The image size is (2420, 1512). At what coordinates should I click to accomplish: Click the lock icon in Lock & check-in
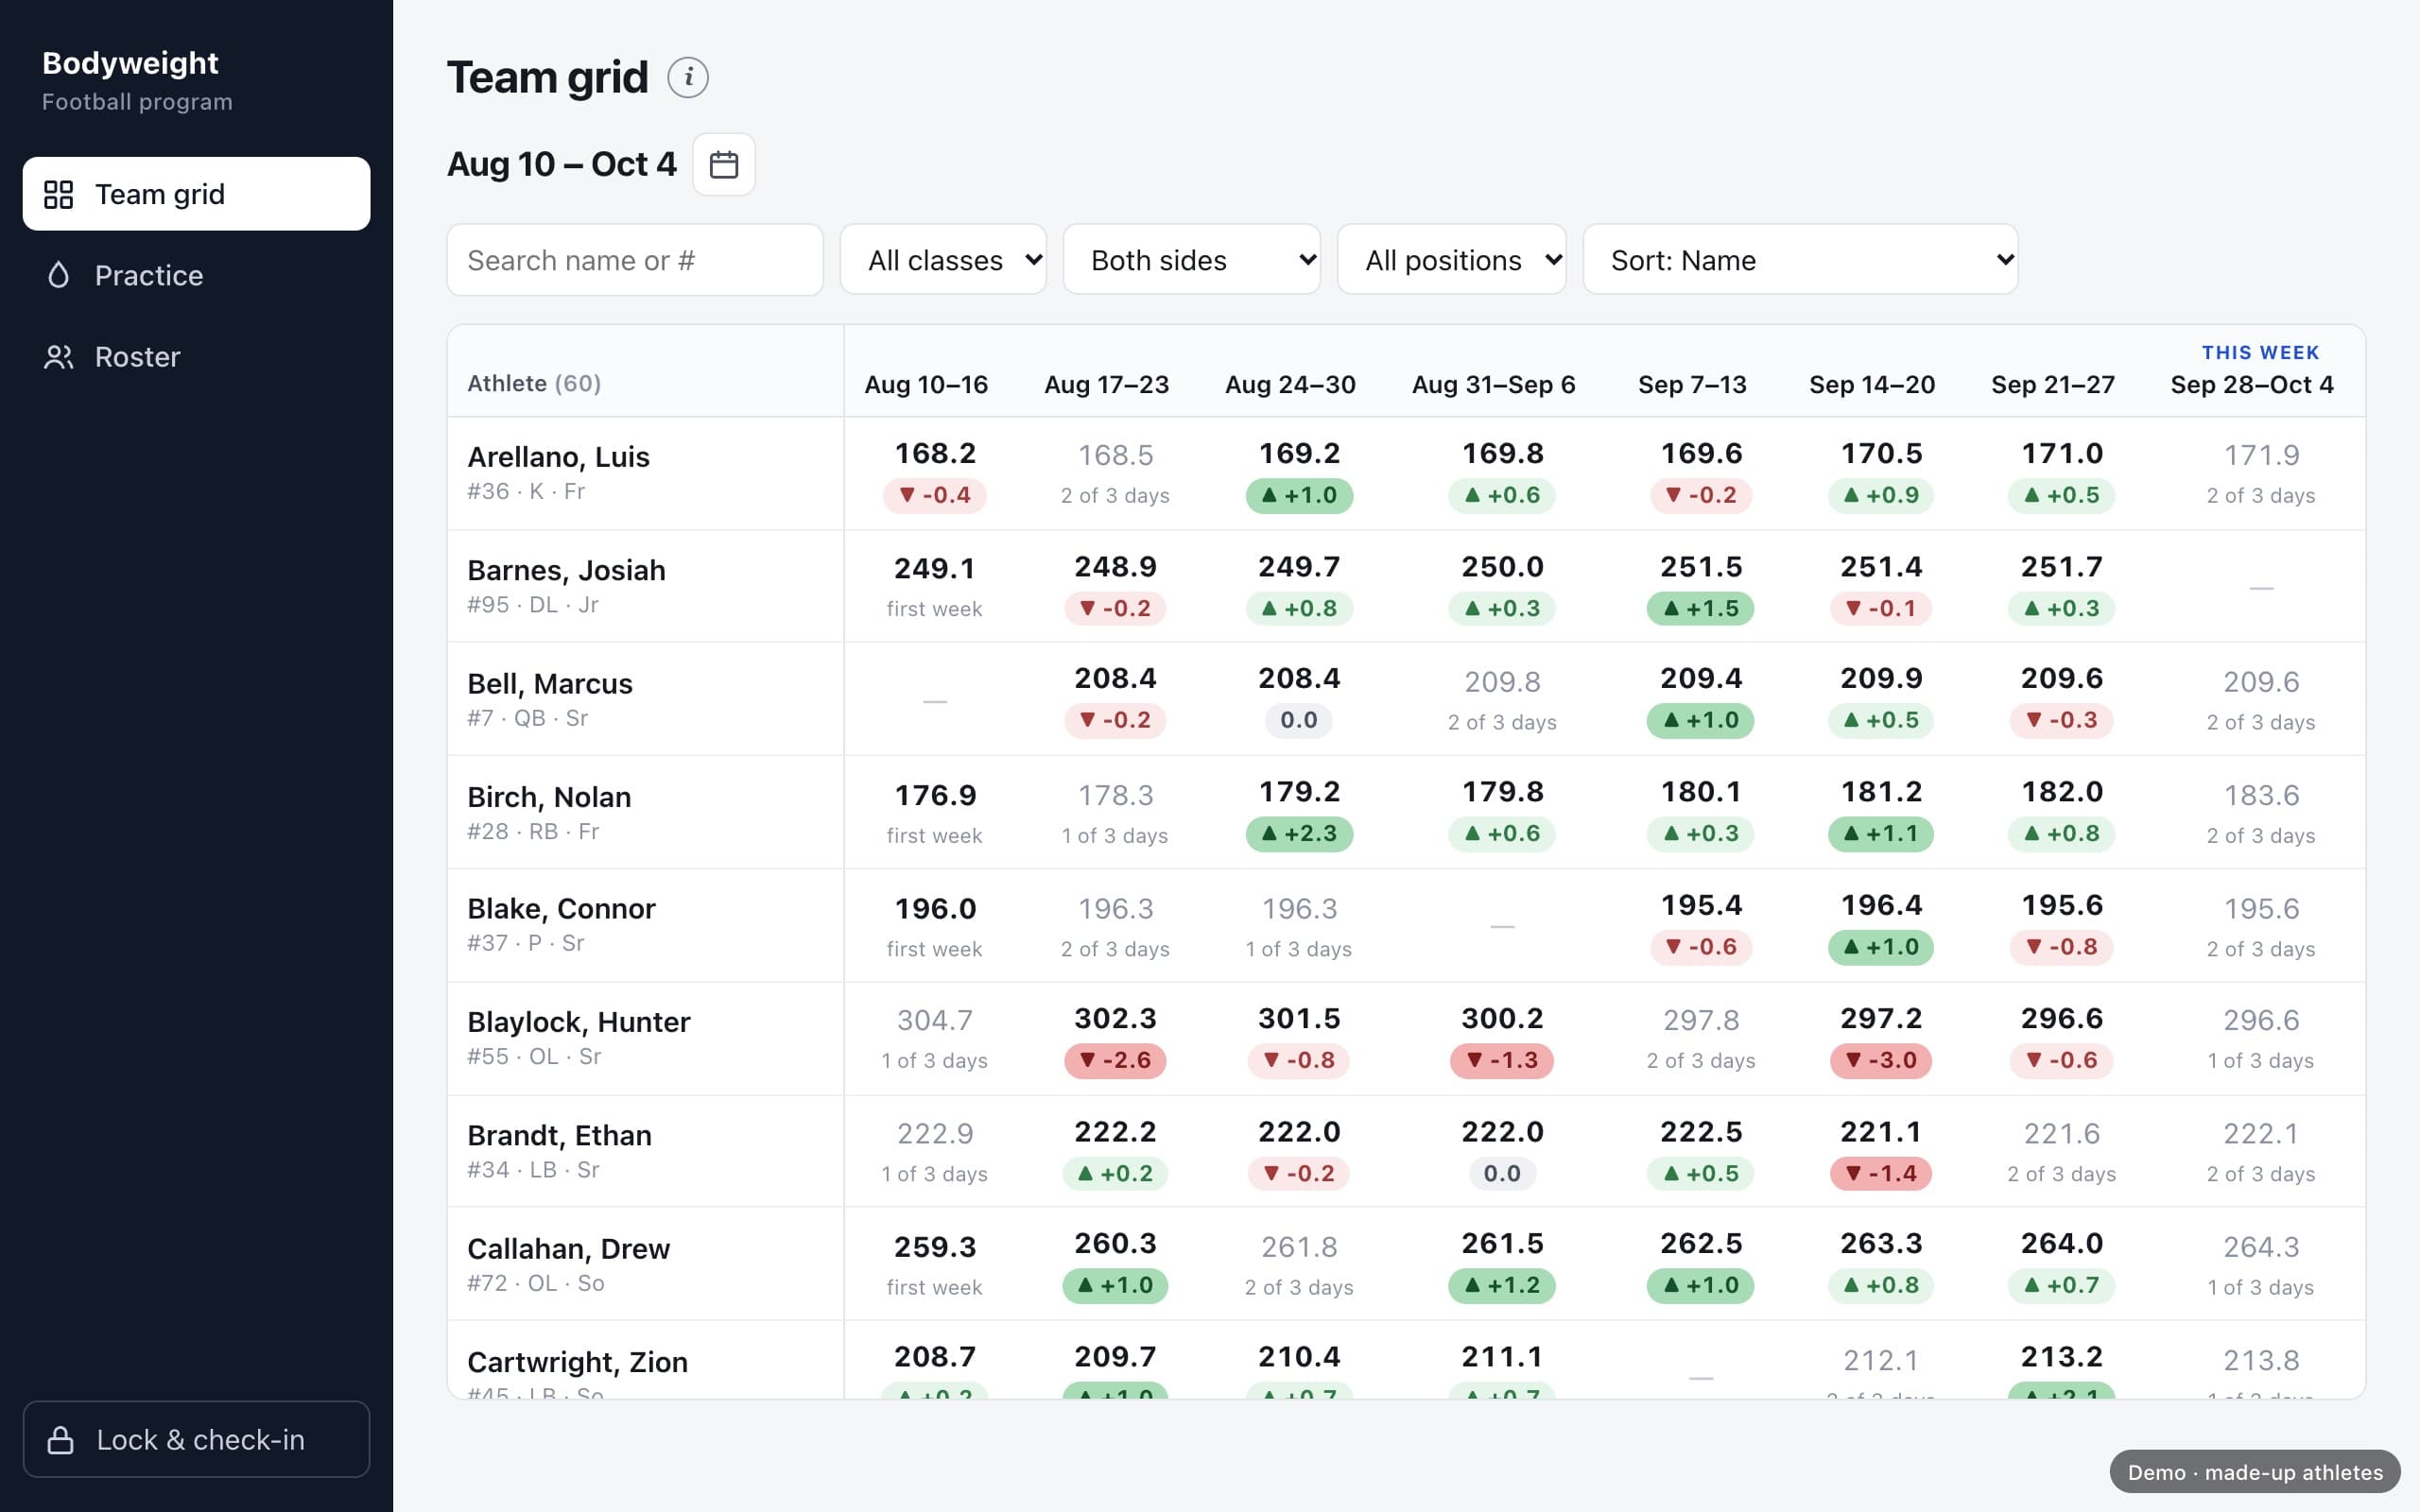click(61, 1439)
